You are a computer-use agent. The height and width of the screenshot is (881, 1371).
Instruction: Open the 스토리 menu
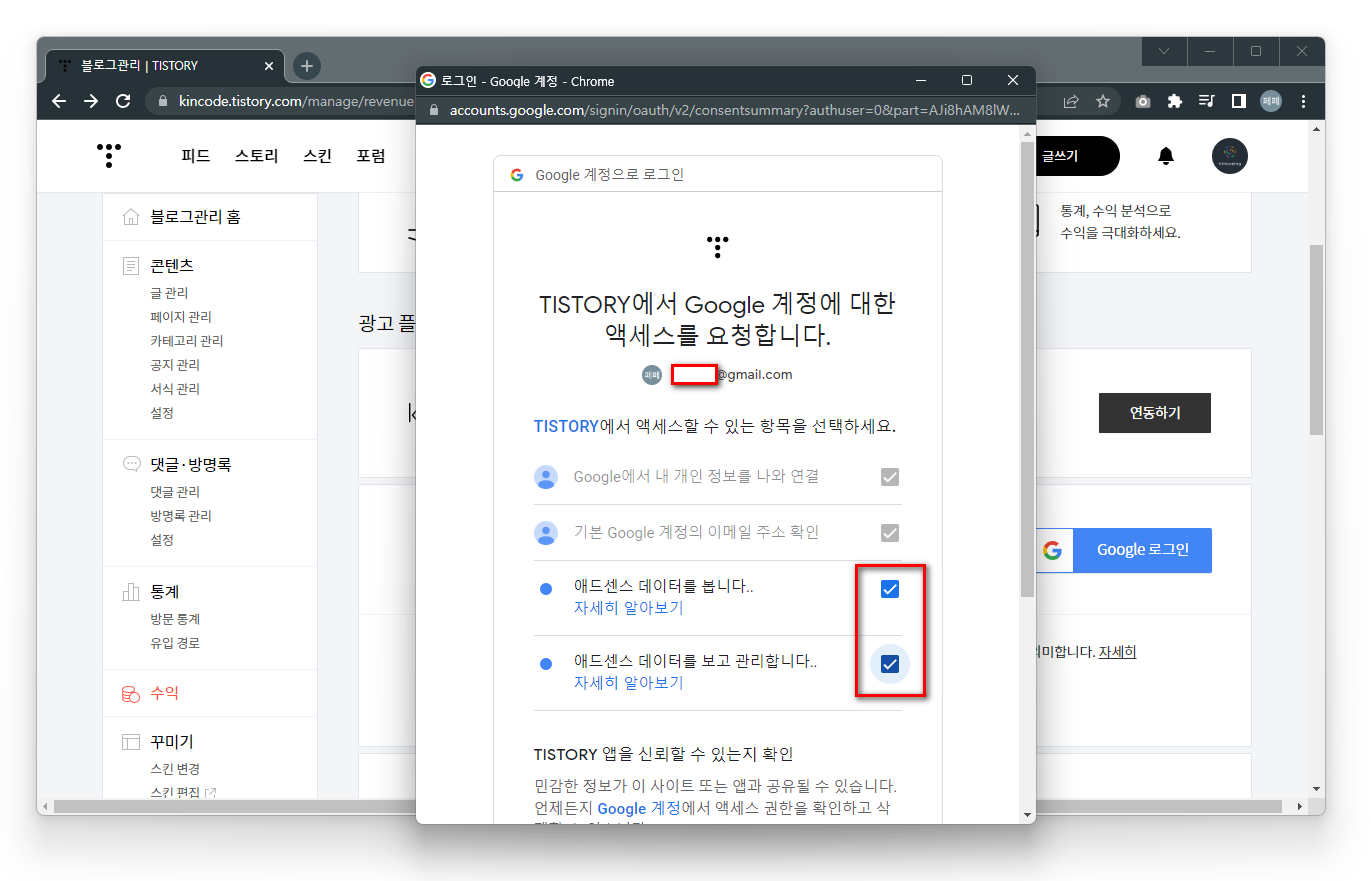coord(257,156)
